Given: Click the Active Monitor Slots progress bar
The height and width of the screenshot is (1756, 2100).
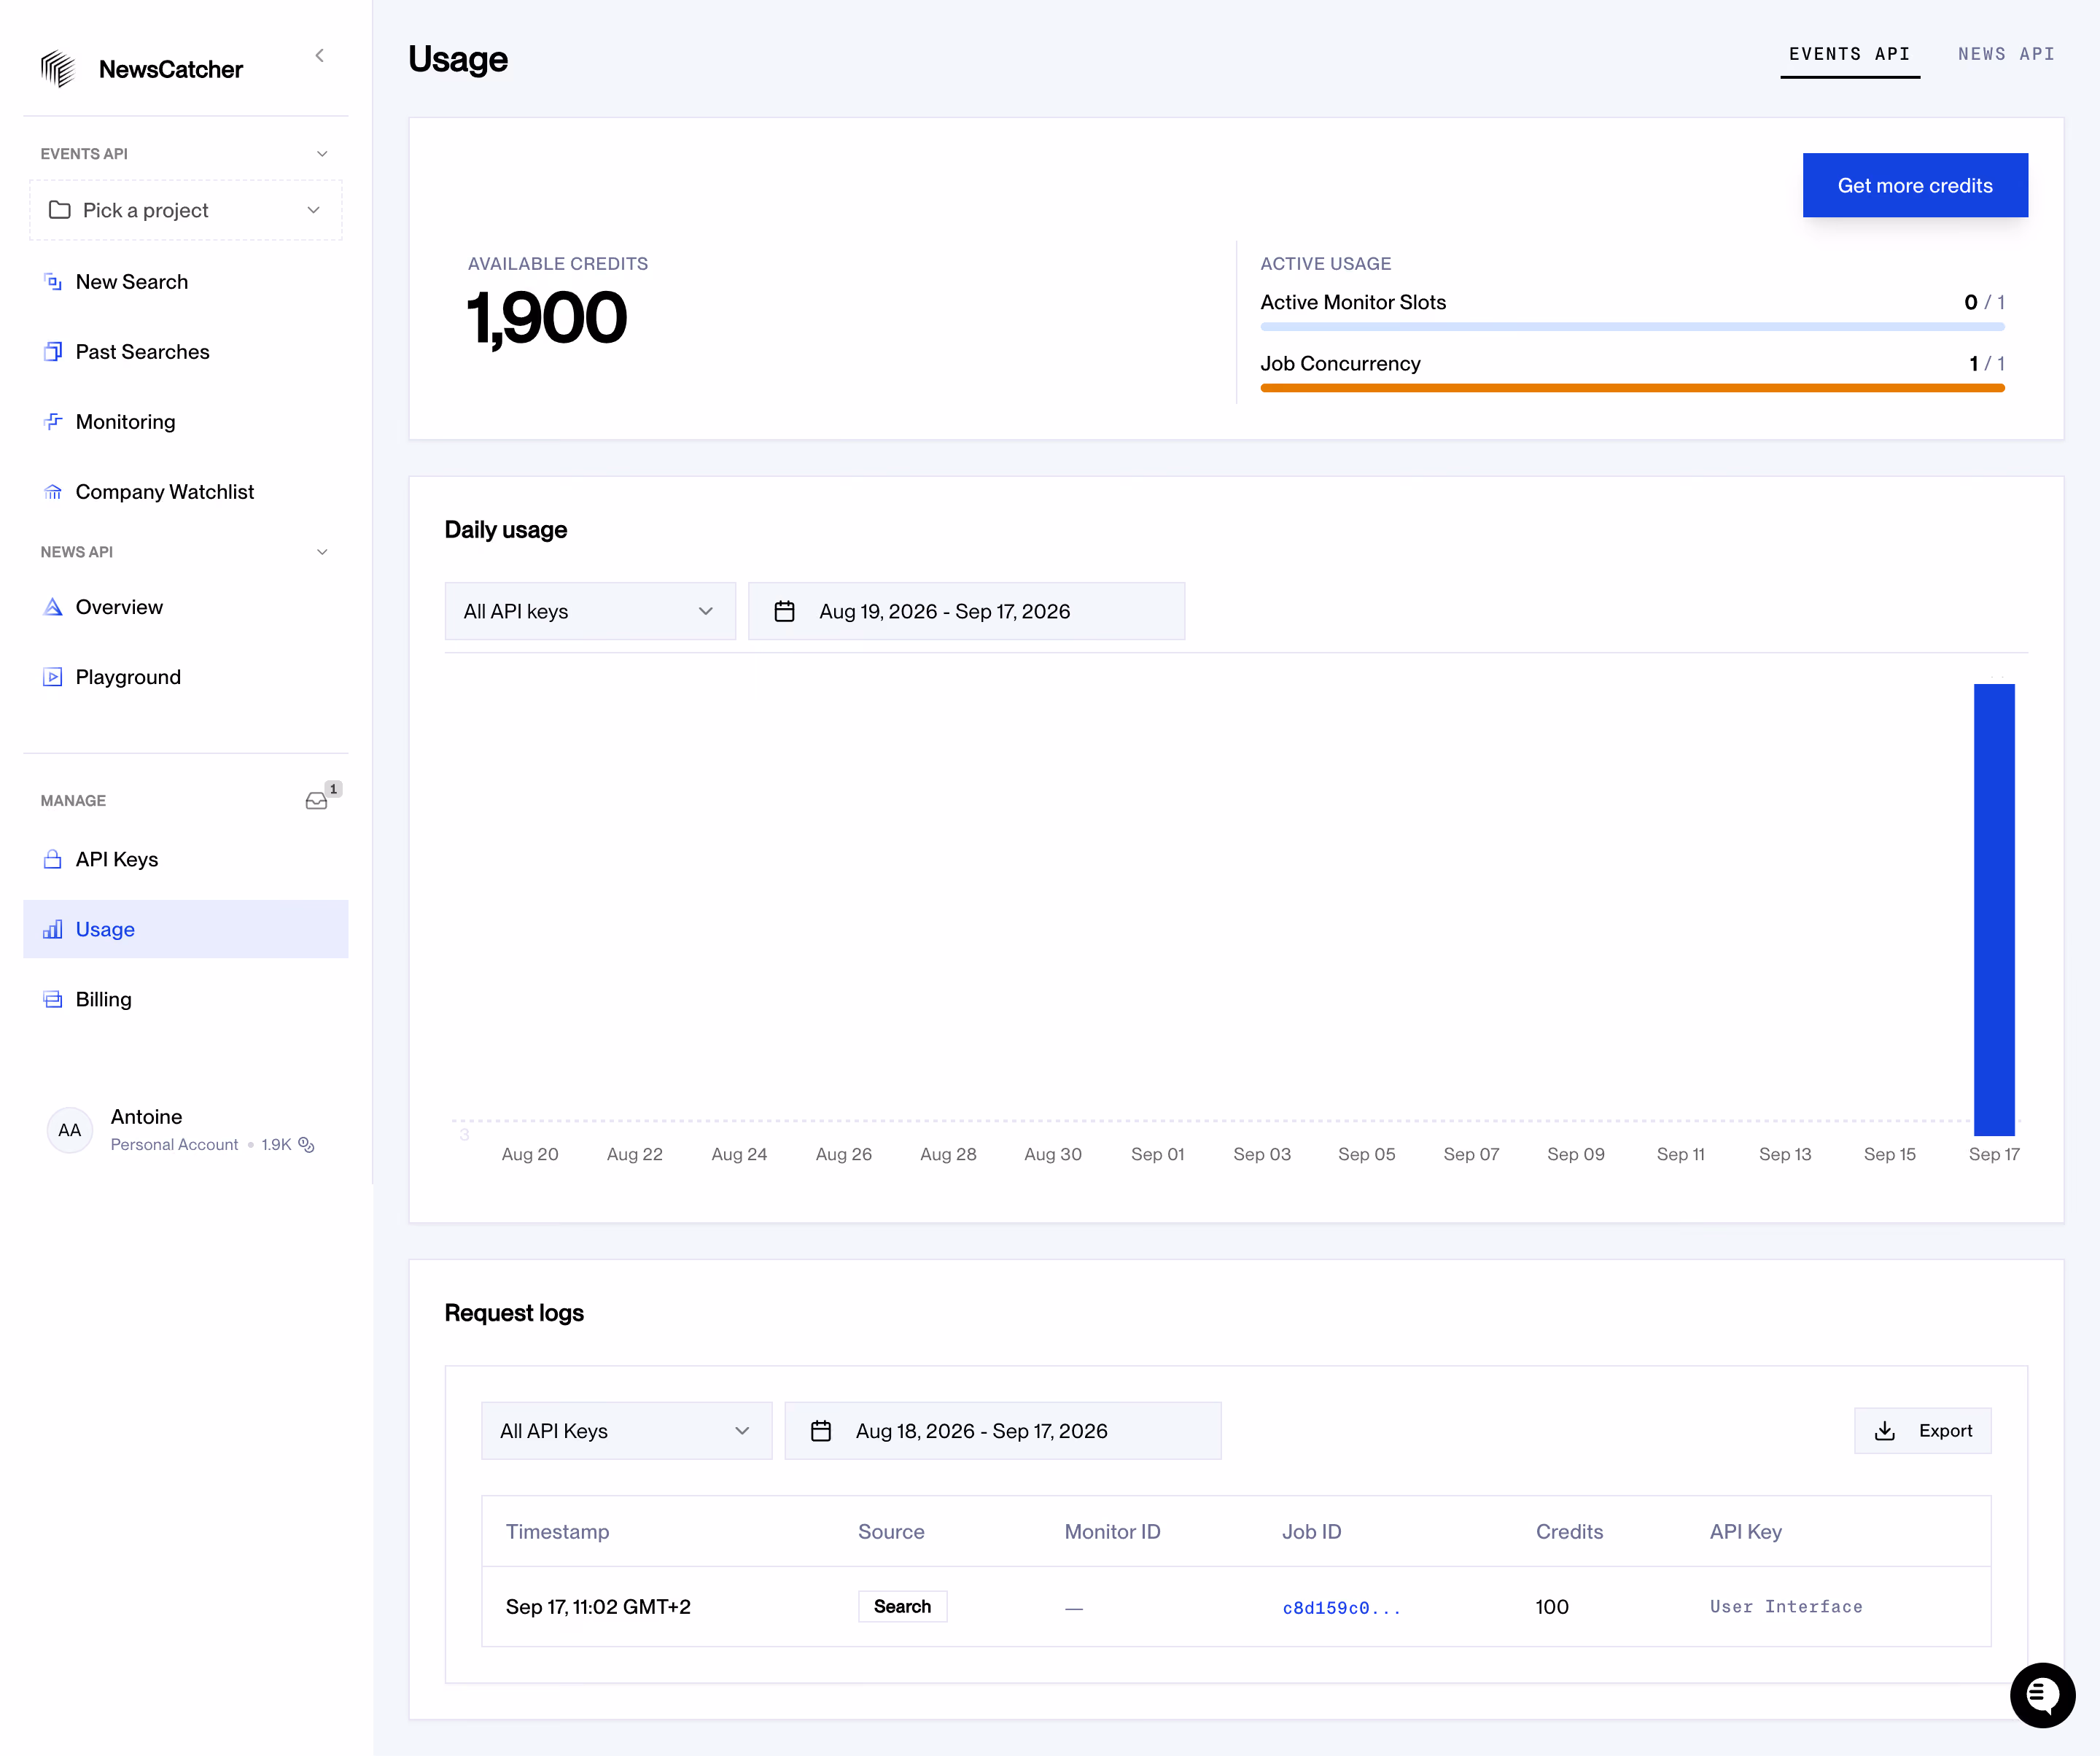Looking at the screenshot, I should (1632, 327).
